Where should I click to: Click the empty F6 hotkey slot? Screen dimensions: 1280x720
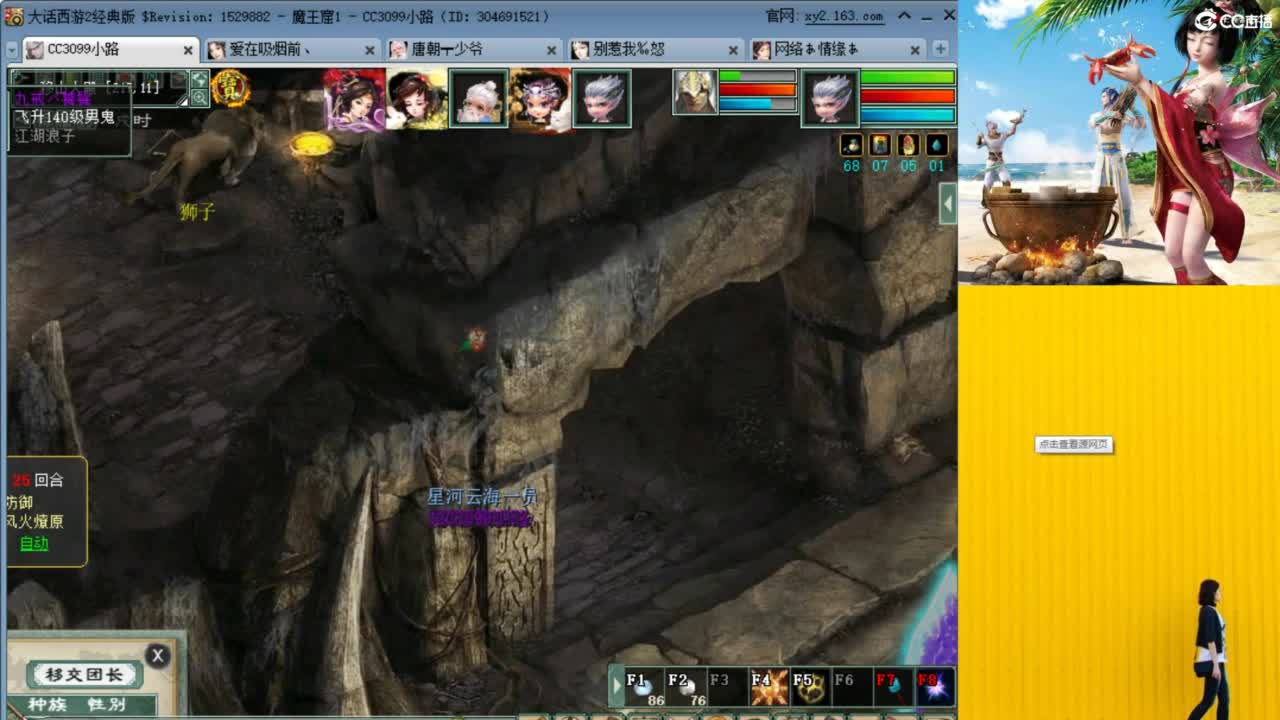click(852, 687)
